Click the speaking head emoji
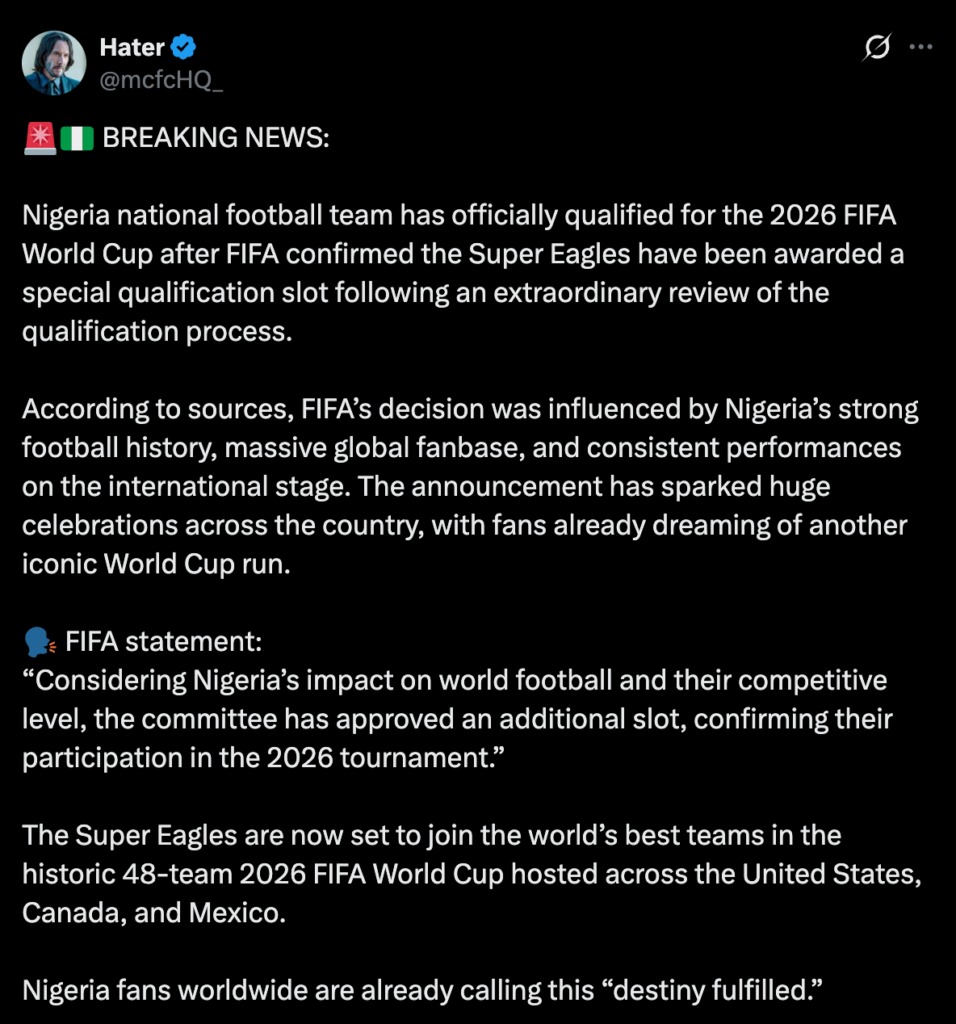This screenshot has width=956, height=1024. click(x=39, y=640)
